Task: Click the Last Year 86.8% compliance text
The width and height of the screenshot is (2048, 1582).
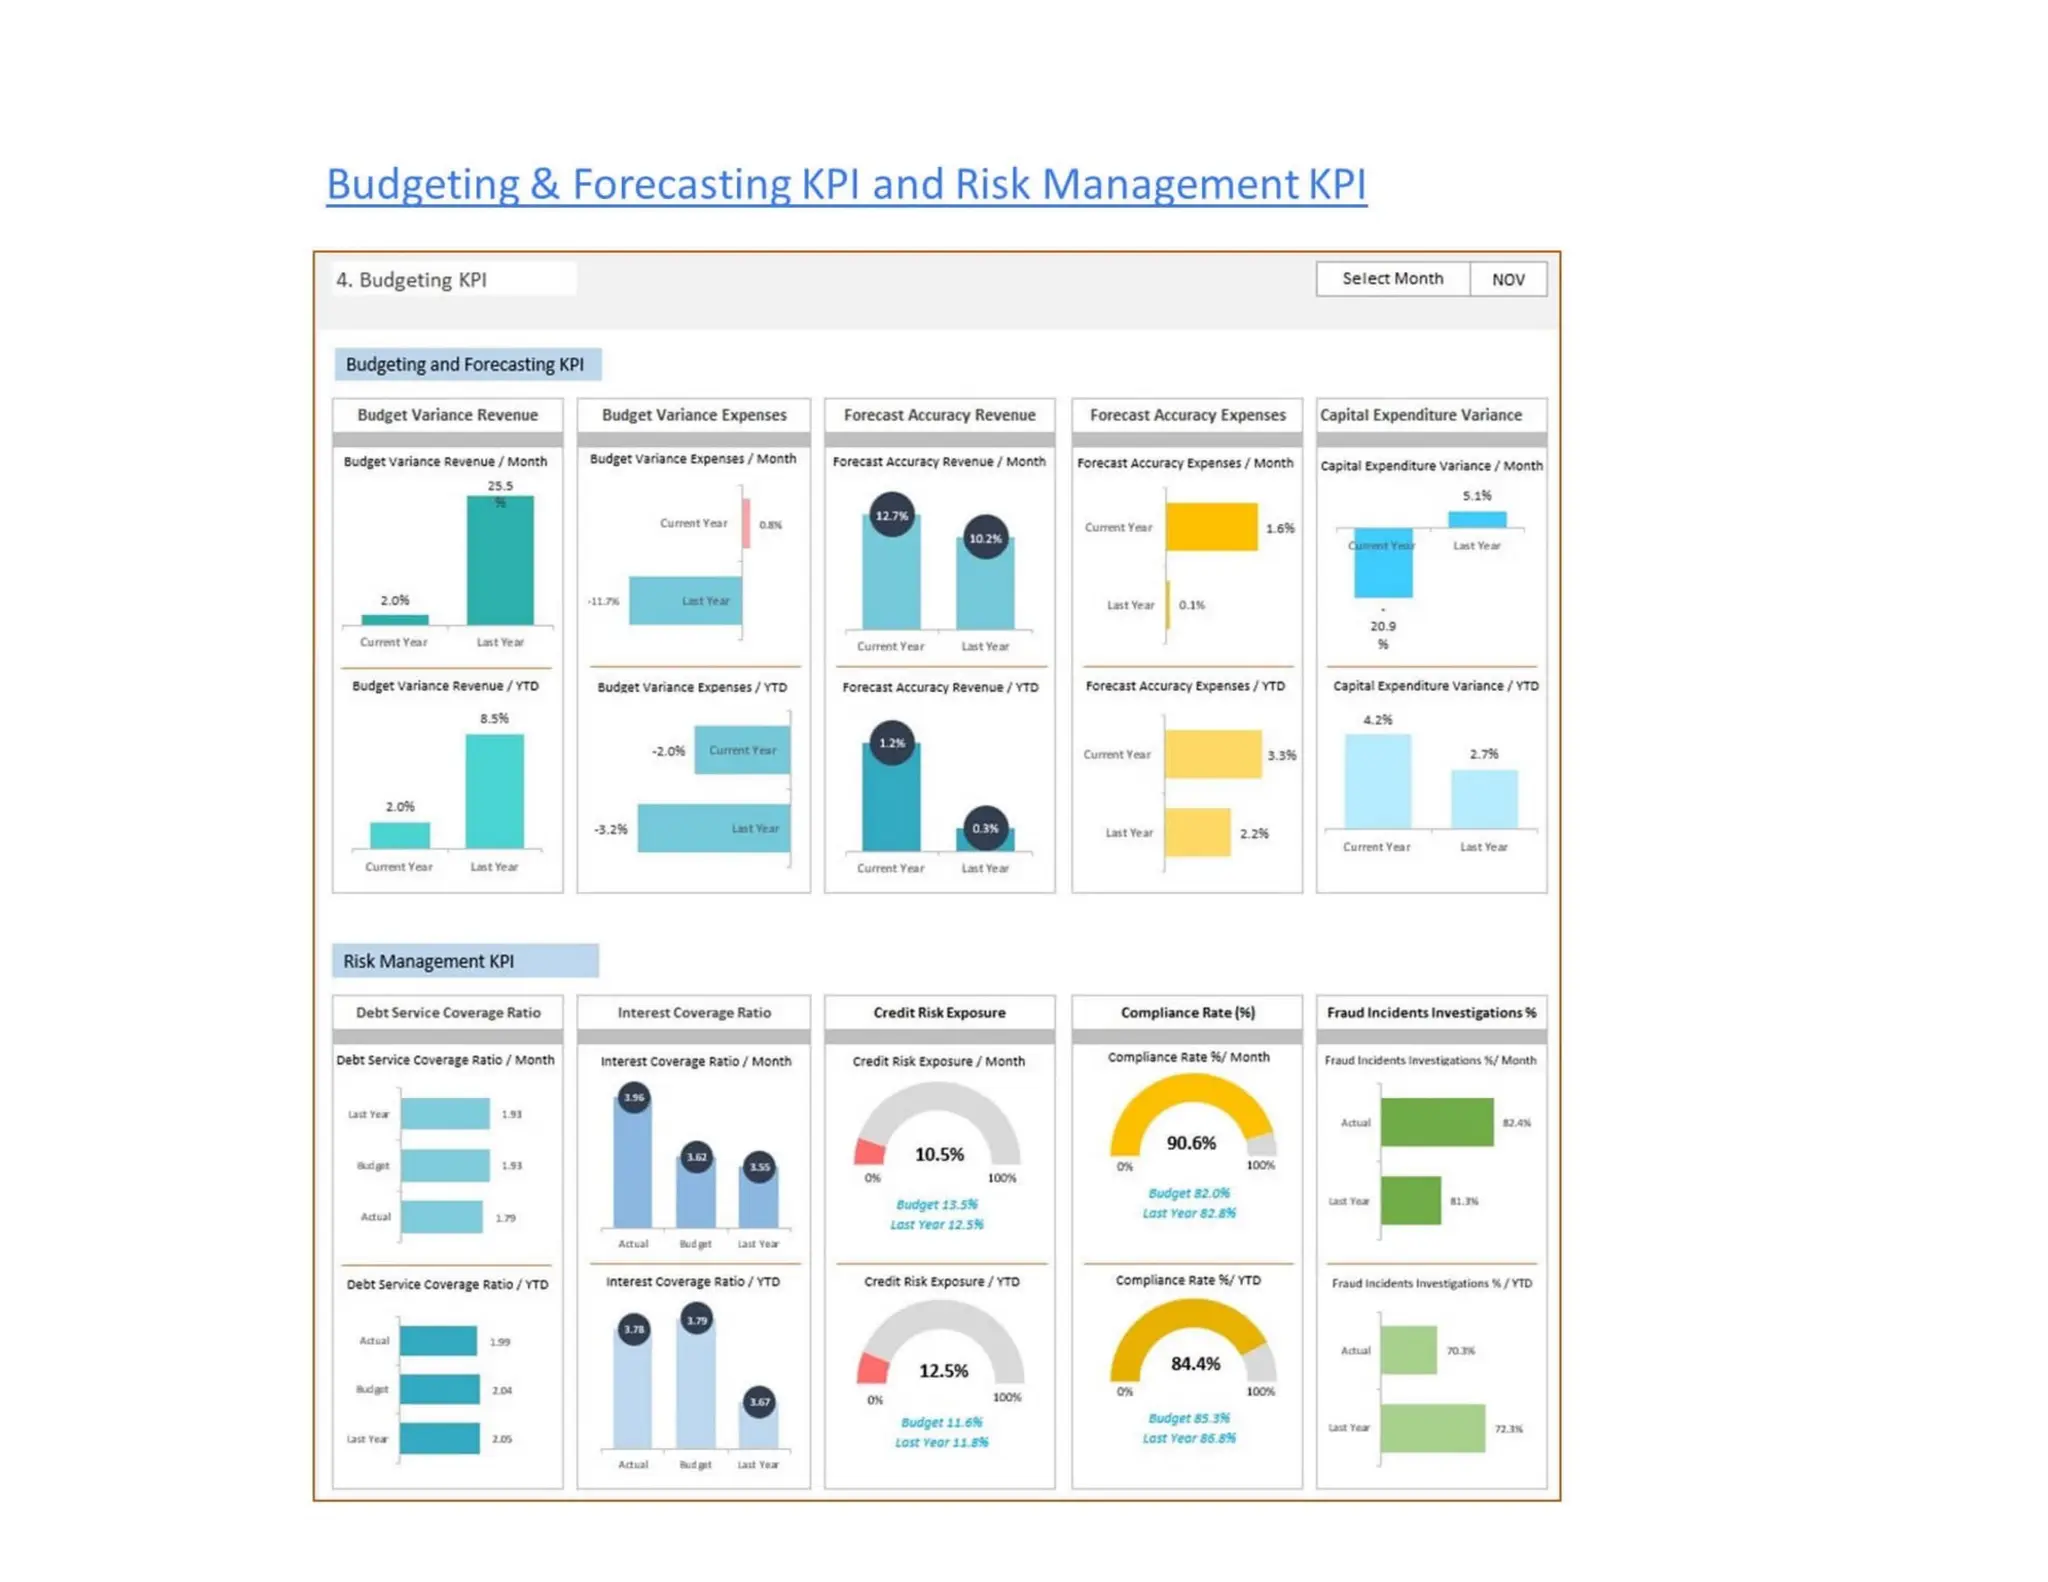Action: [x=1189, y=1438]
